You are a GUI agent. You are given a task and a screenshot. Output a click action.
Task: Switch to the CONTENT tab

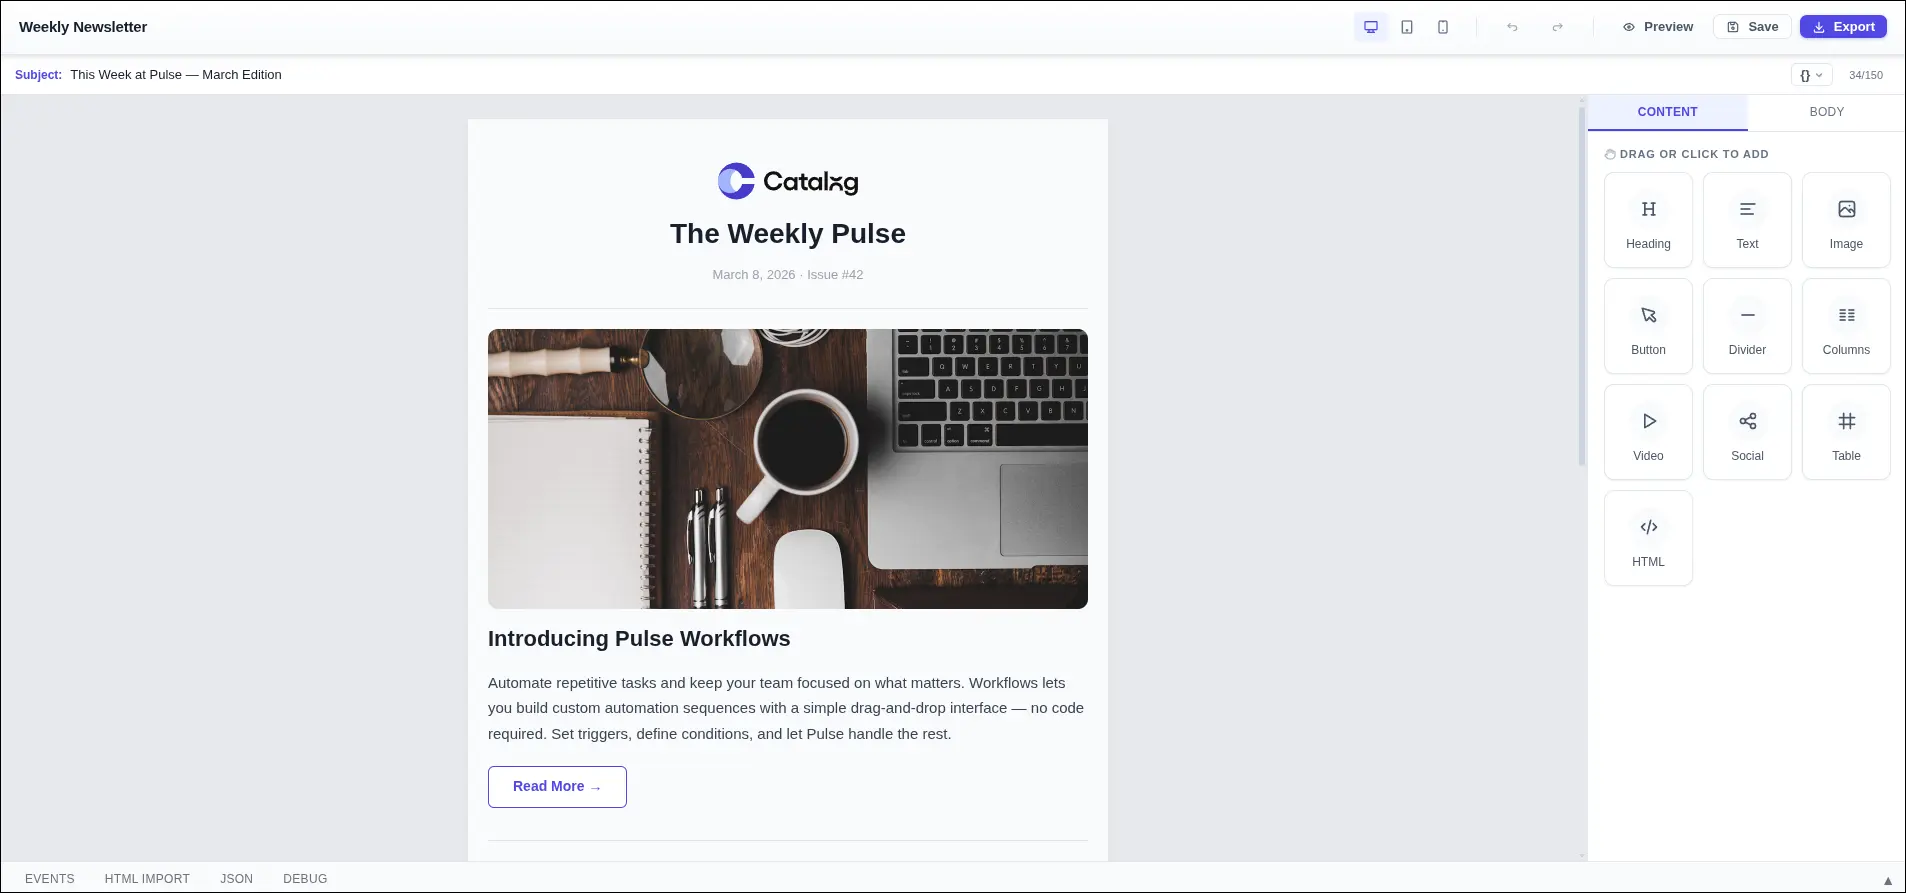click(x=1667, y=112)
